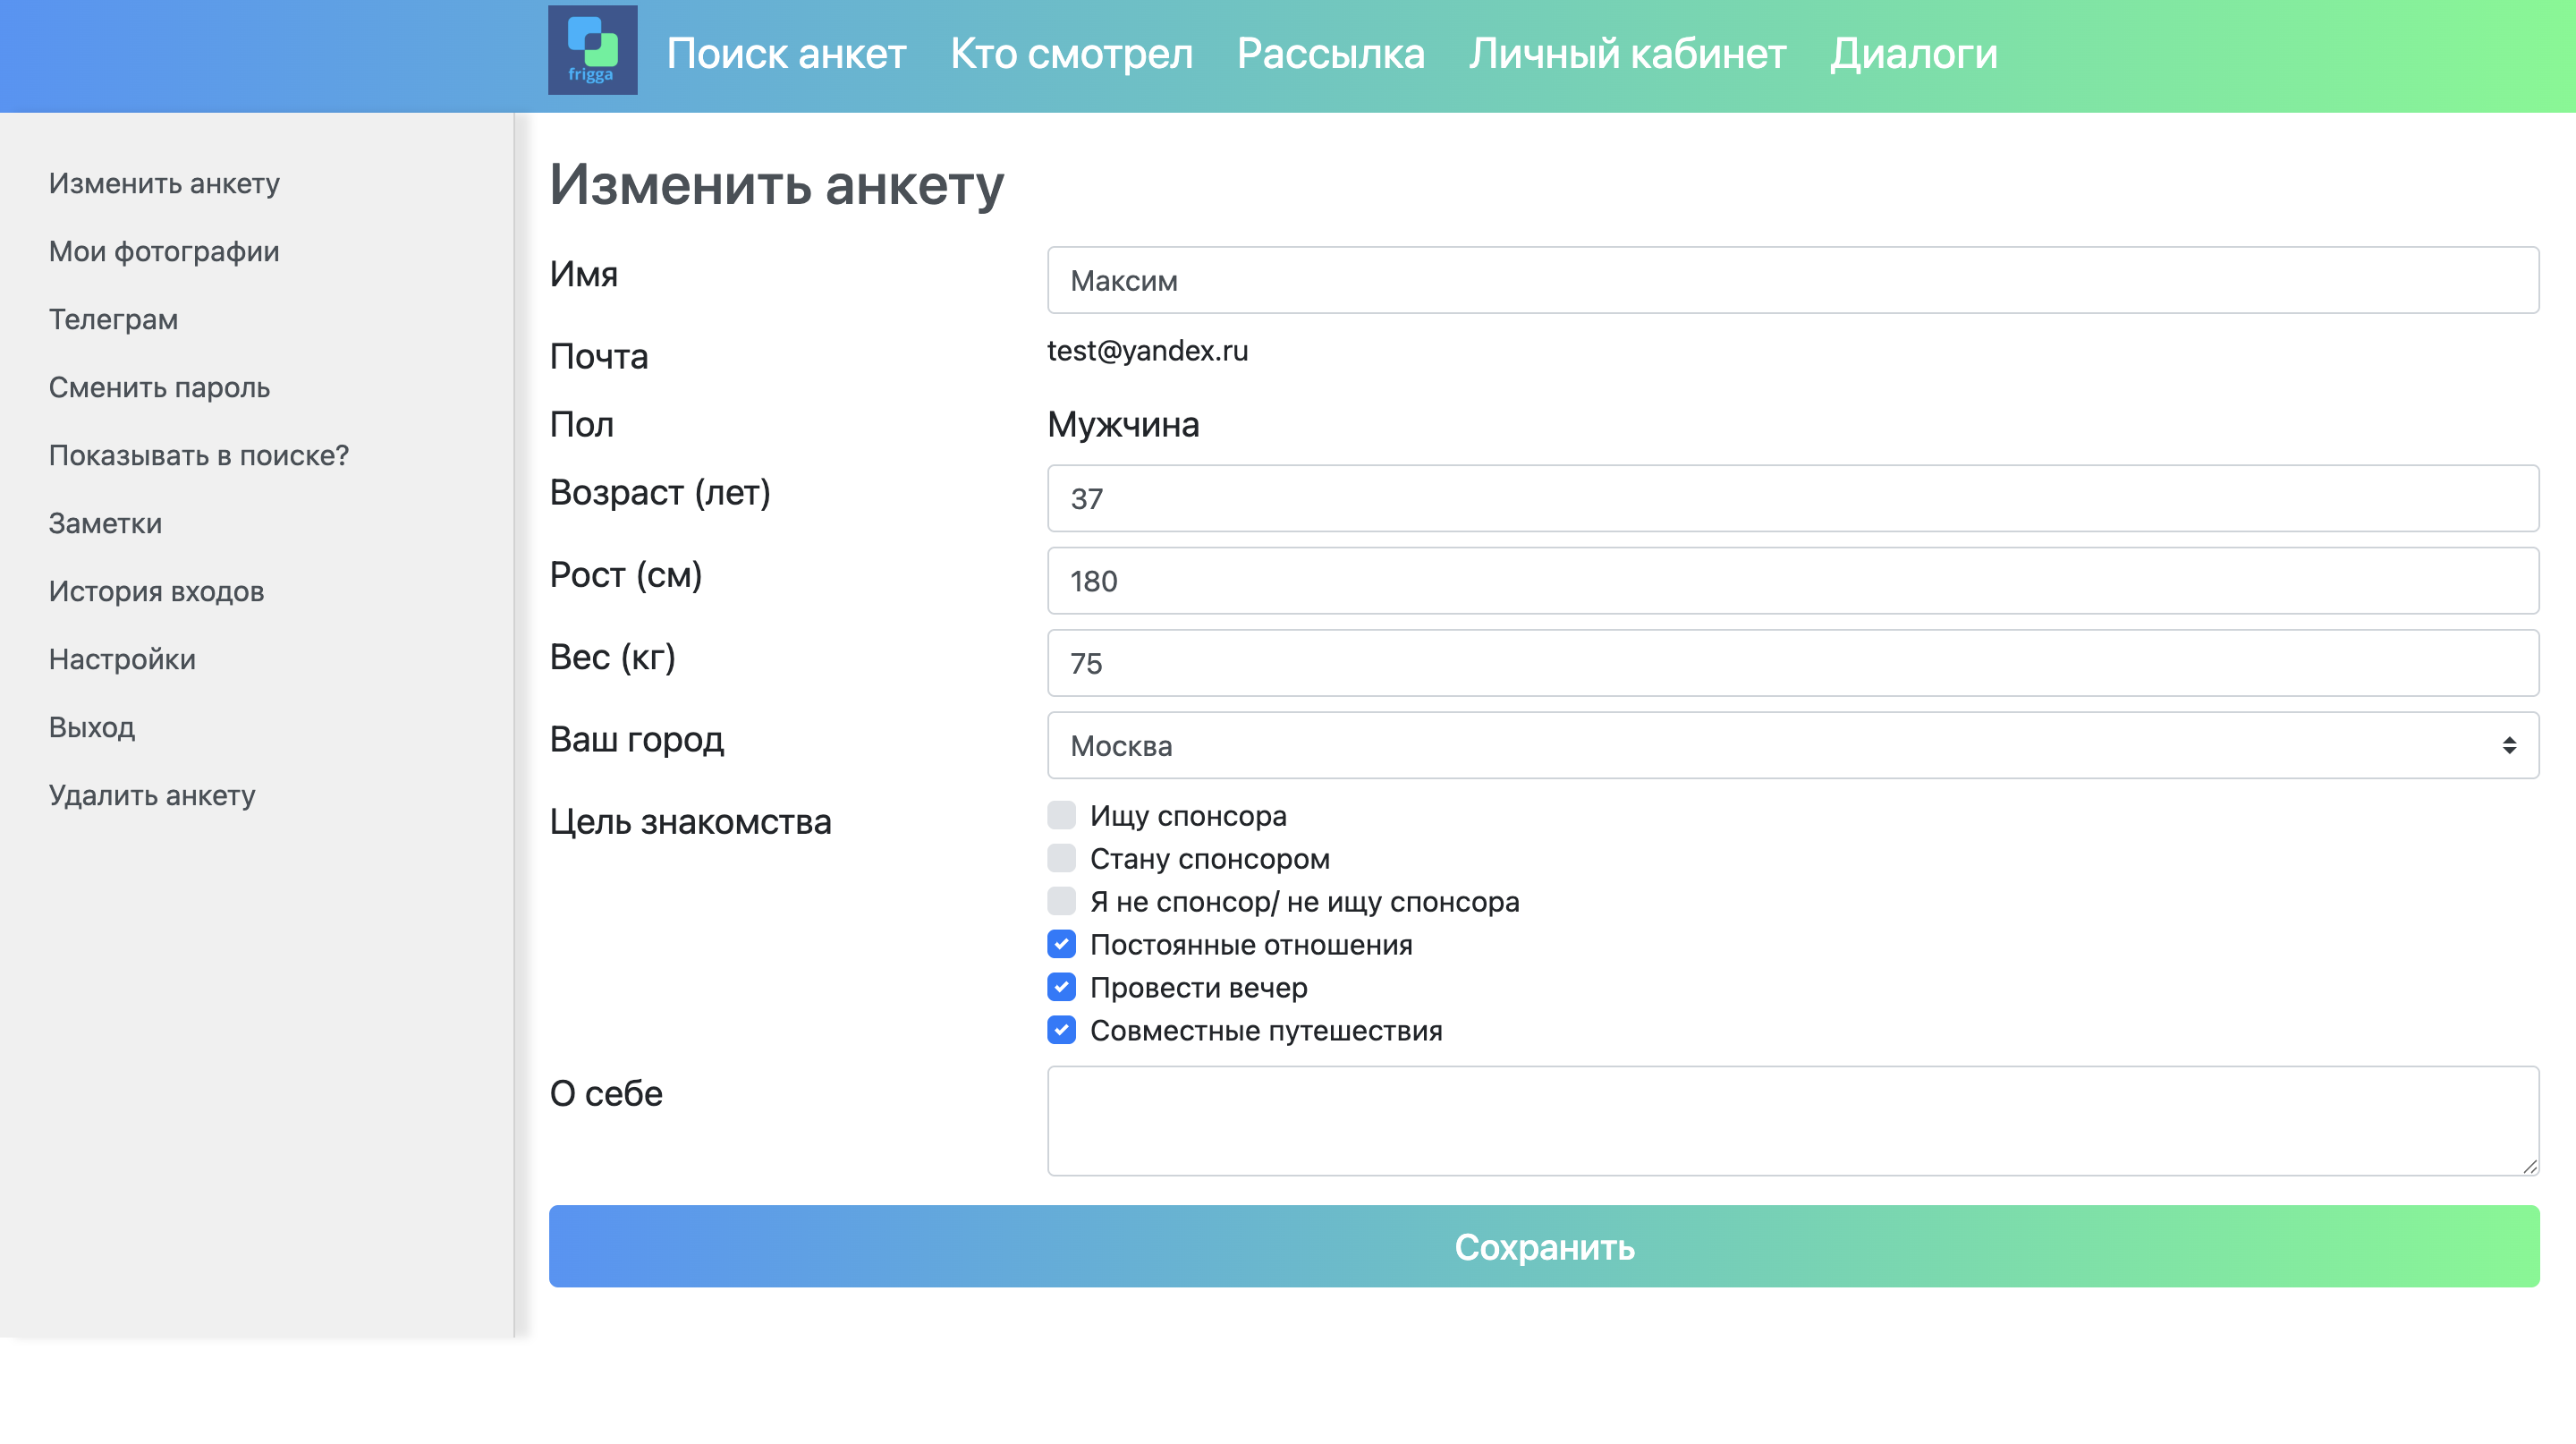Click the textarea resize handle of О себе
This screenshot has width=2576, height=1444.
pyautogui.click(x=2529, y=1166)
